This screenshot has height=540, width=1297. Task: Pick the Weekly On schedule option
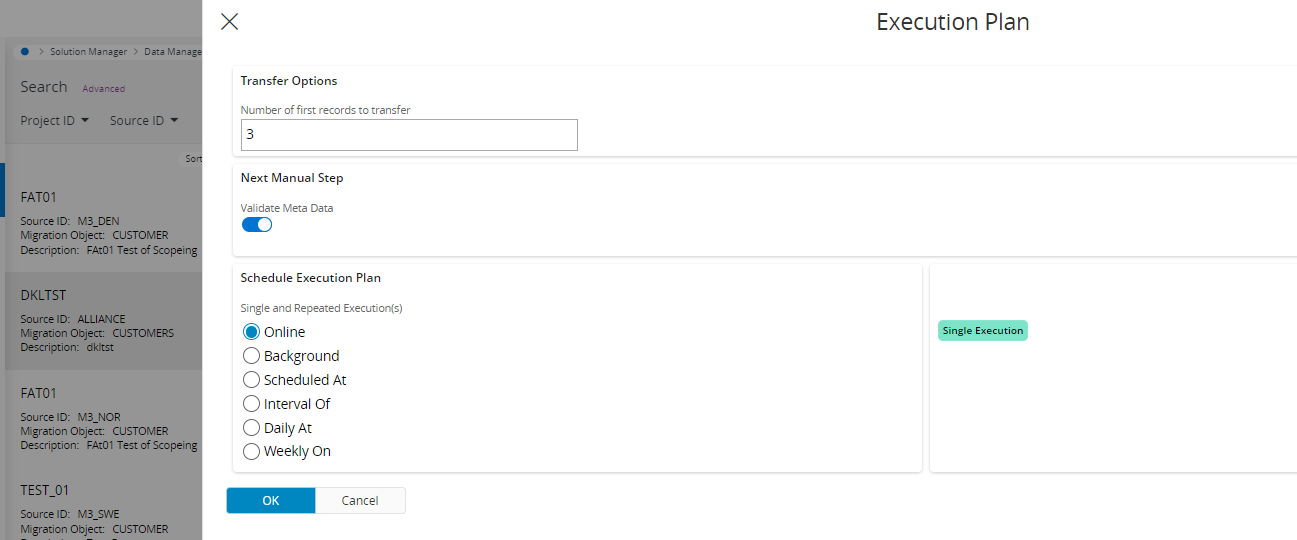pos(252,451)
